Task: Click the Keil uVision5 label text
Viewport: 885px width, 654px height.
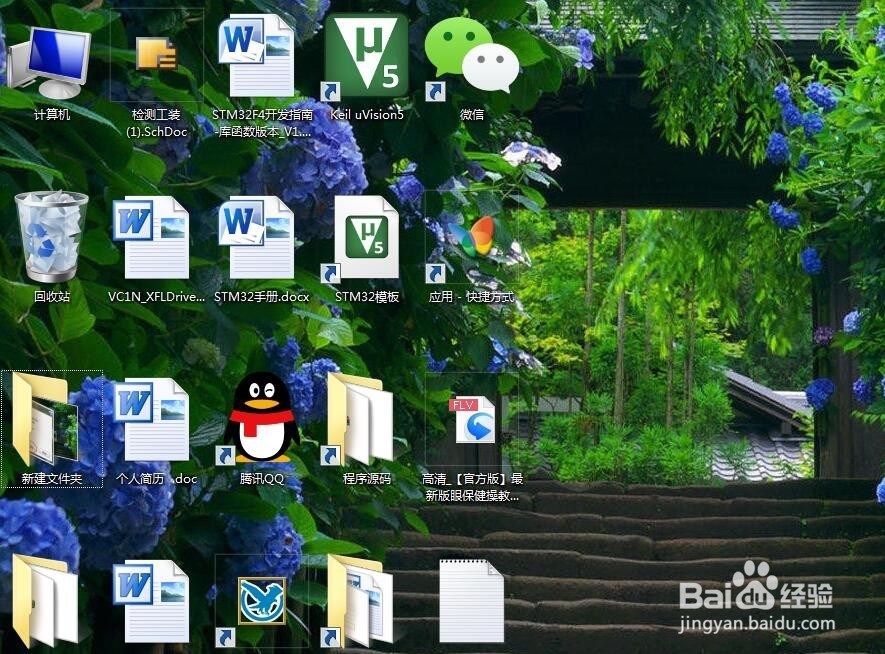Action: coord(366,115)
